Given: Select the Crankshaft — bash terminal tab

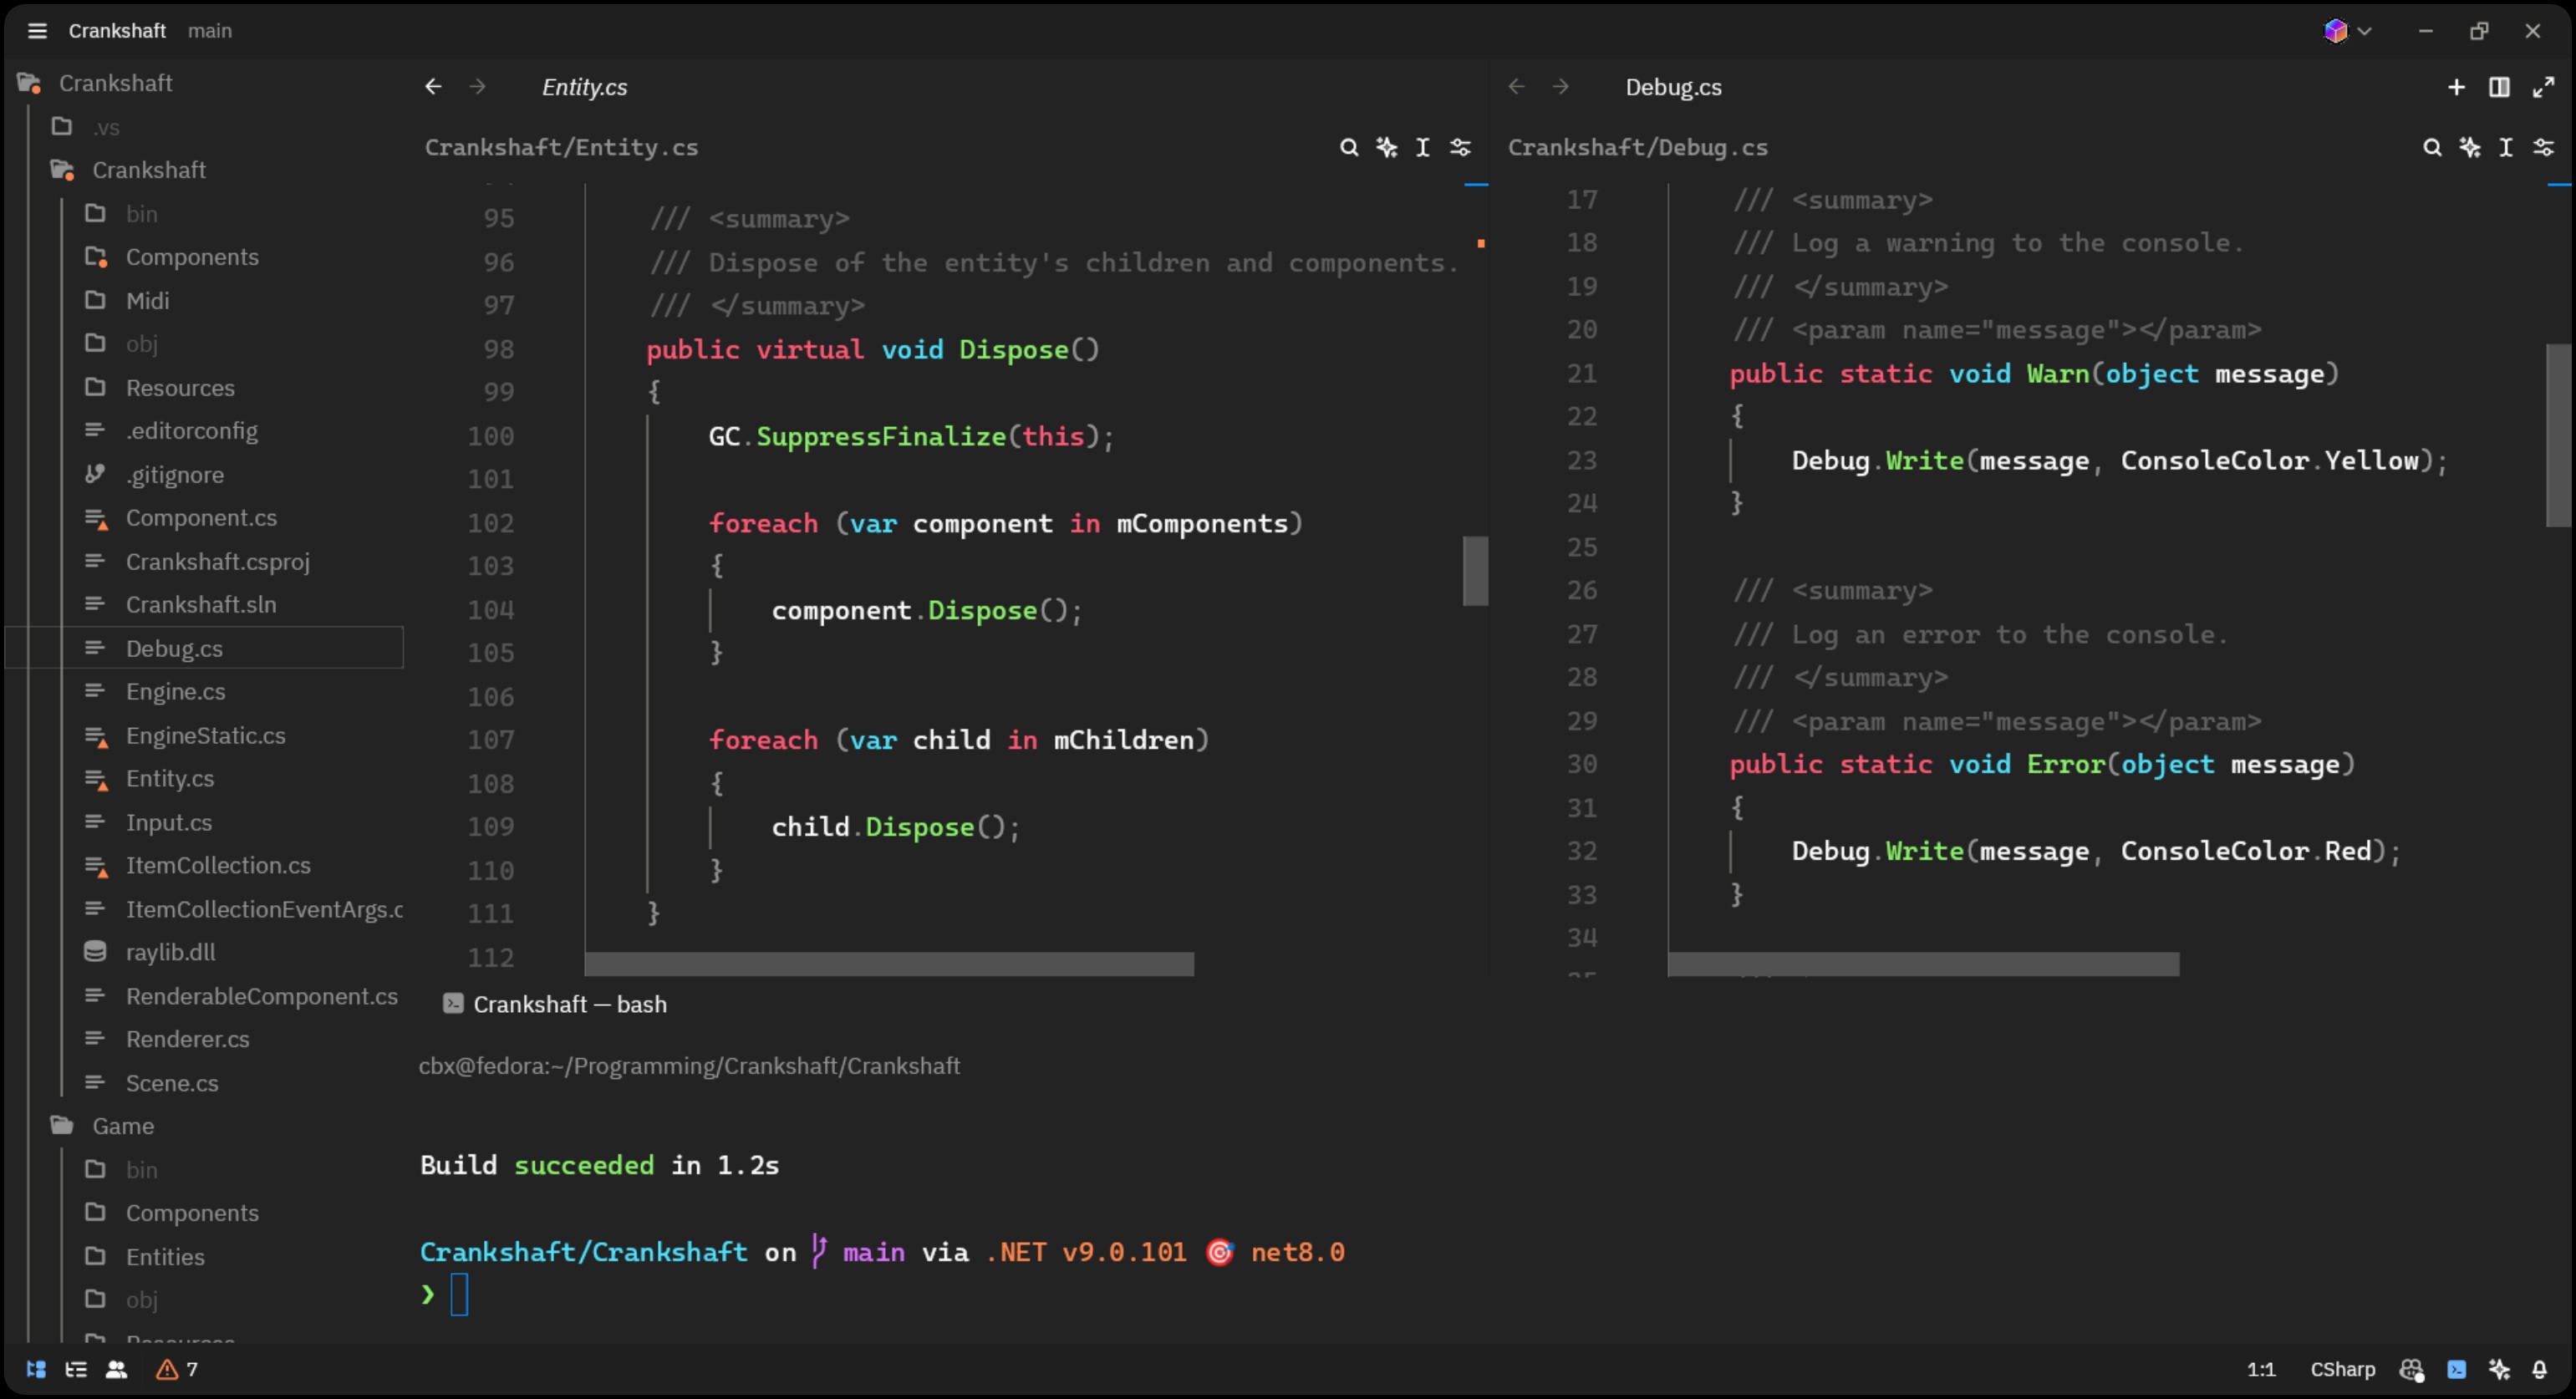Looking at the screenshot, I should pos(555,1005).
